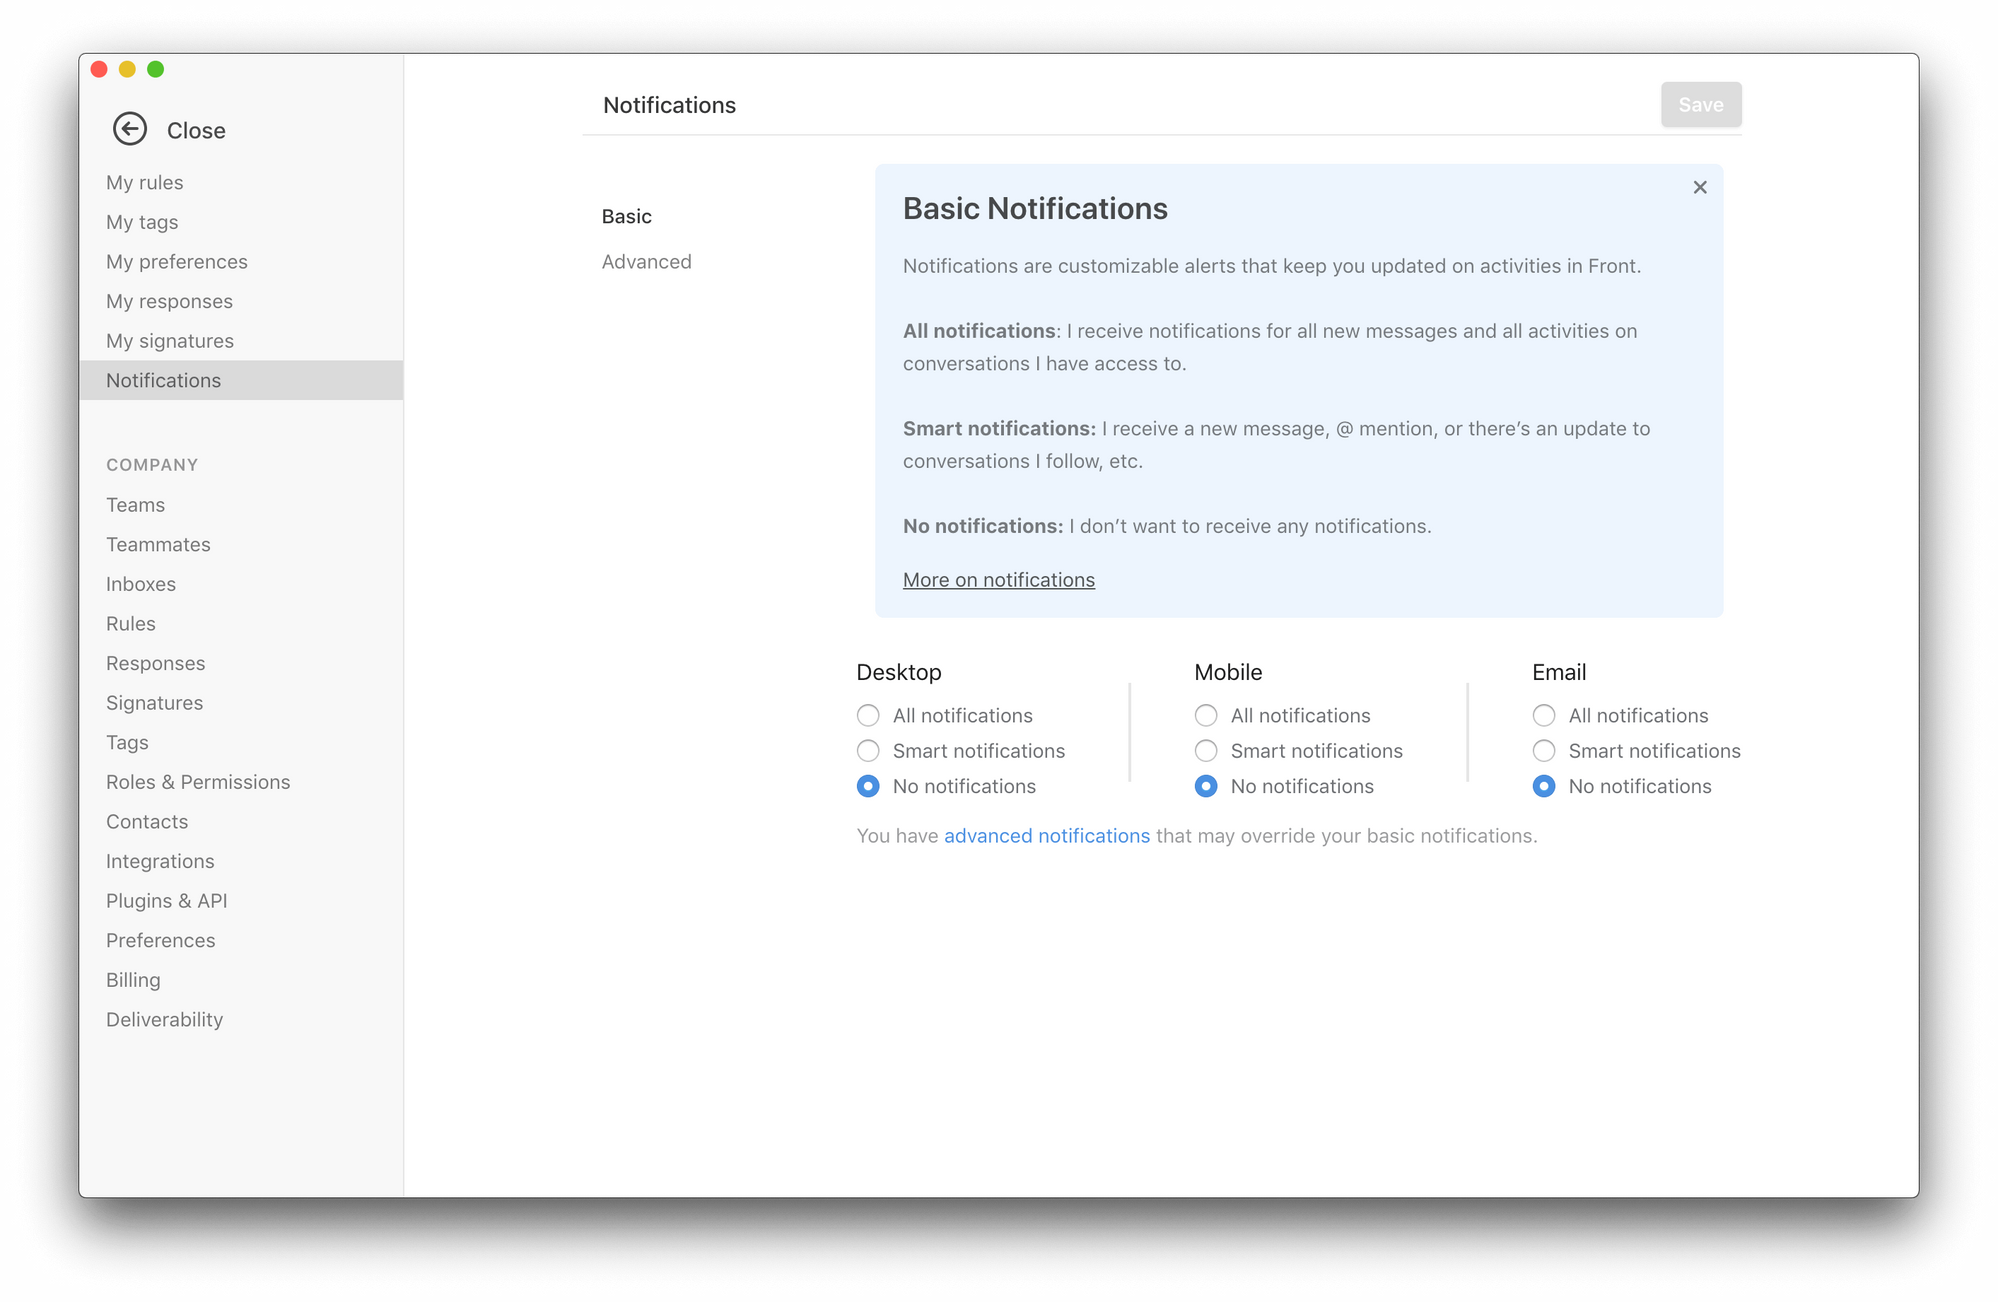Open My rules in sidebar
Screen dimensions: 1998x1302
(x=145, y=183)
